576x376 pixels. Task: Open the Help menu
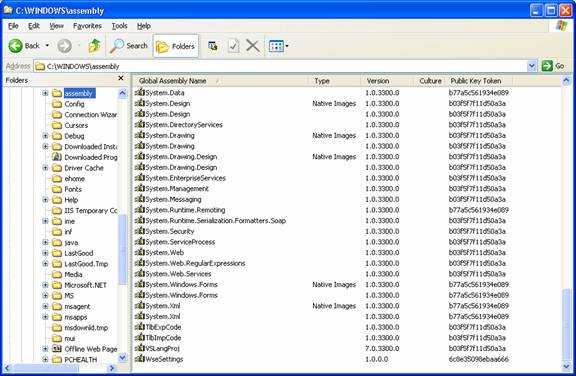tap(144, 26)
